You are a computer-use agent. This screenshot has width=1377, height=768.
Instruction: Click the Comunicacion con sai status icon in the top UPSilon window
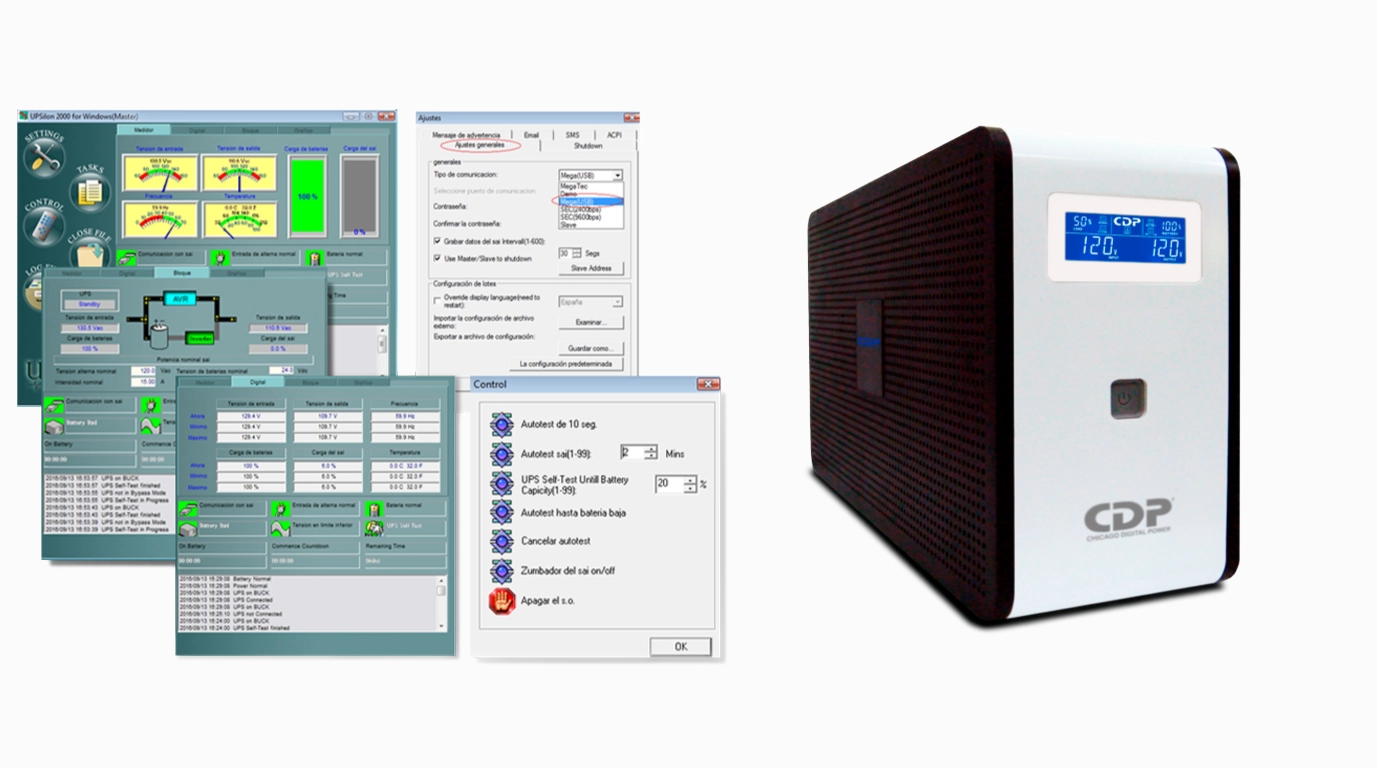tap(127, 257)
